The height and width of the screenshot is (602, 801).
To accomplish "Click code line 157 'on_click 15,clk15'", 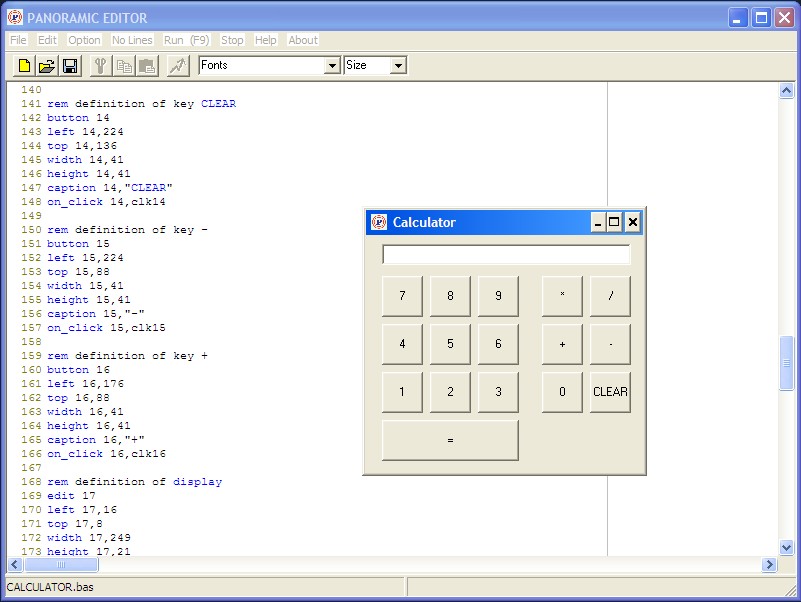I will coord(106,328).
